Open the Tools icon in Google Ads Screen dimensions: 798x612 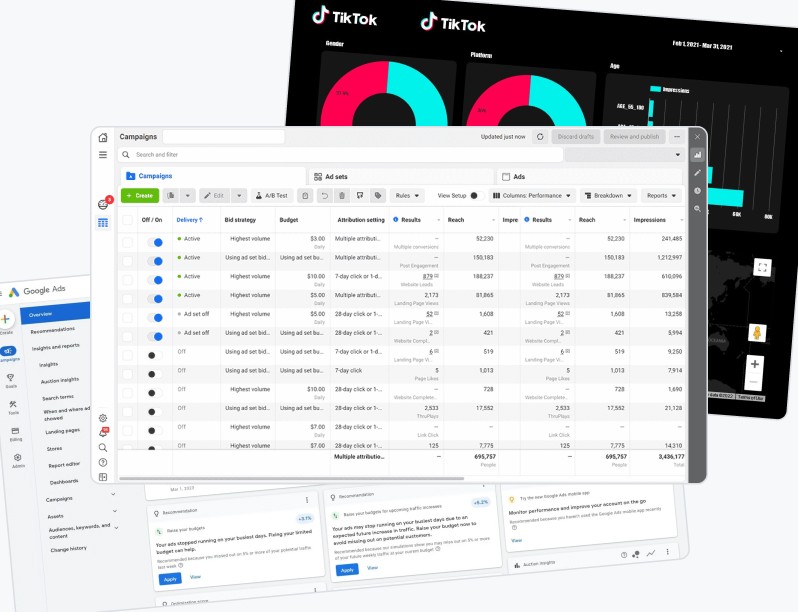click(13, 404)
